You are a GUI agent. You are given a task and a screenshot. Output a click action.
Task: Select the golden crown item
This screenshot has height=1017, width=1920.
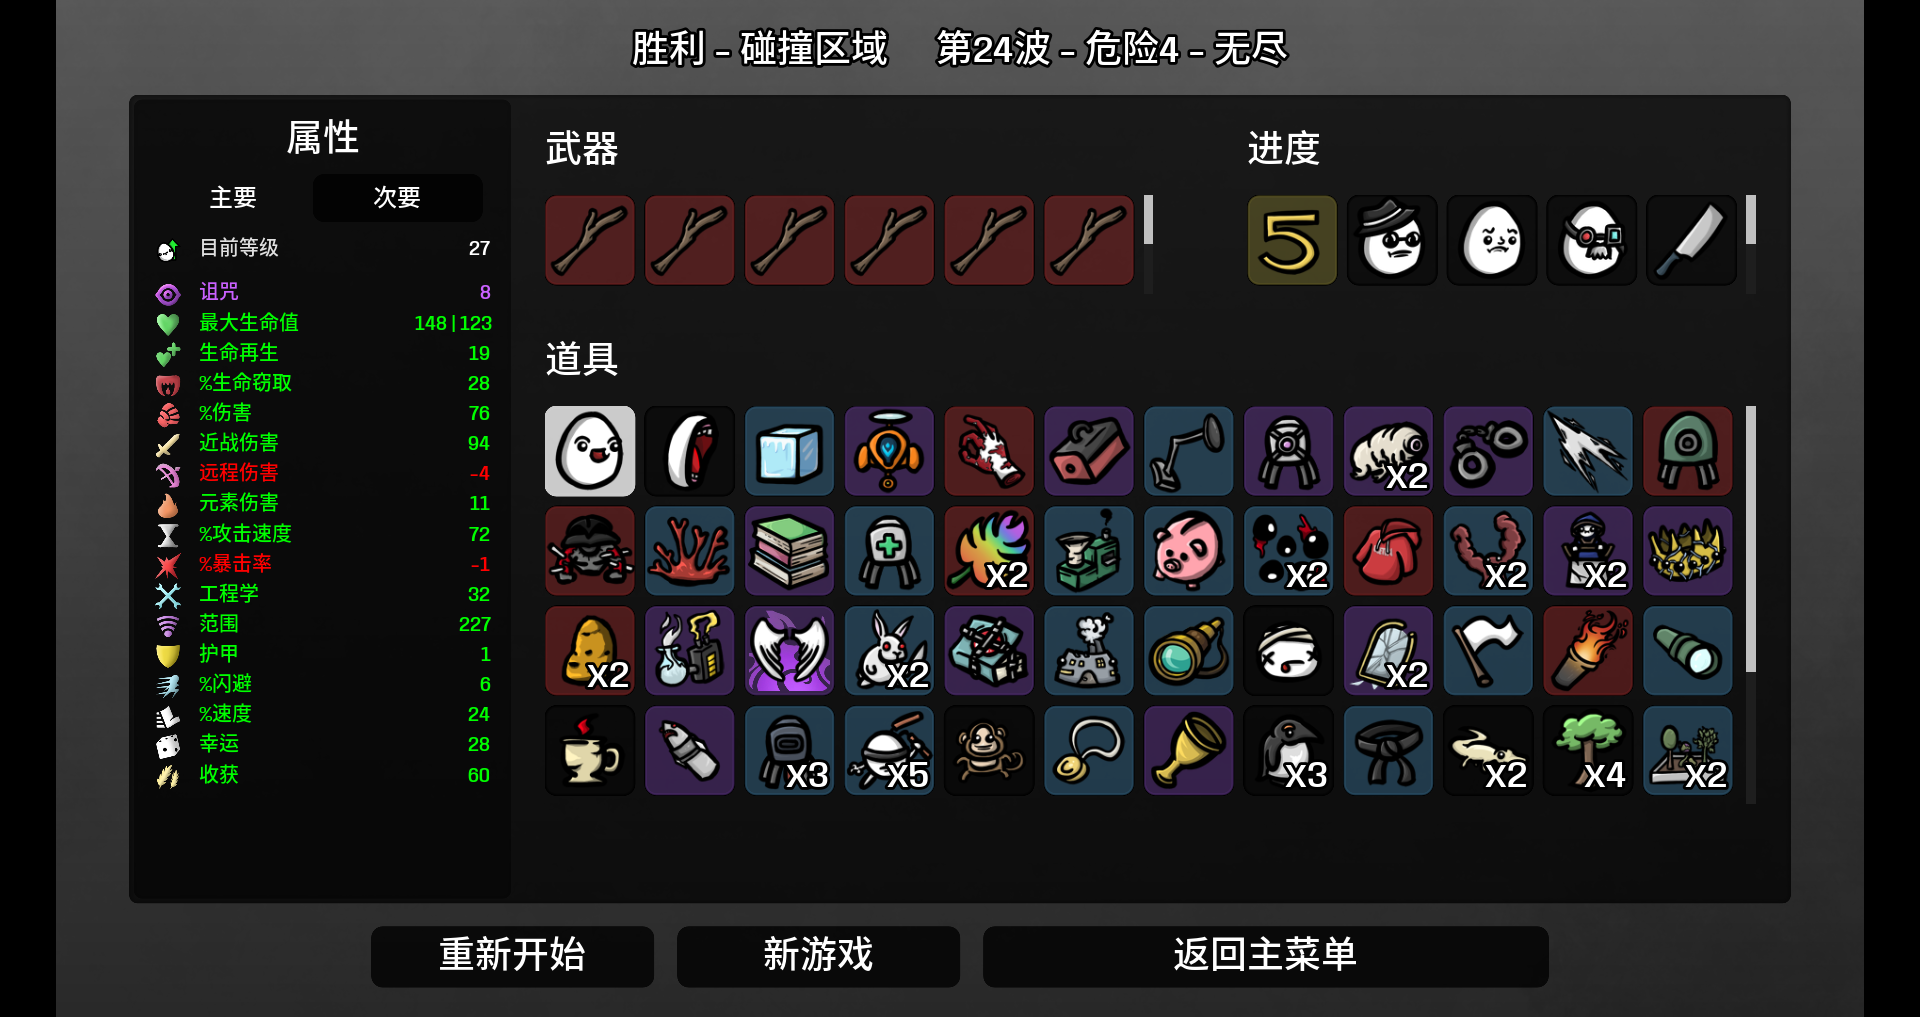coord(1688,551)
